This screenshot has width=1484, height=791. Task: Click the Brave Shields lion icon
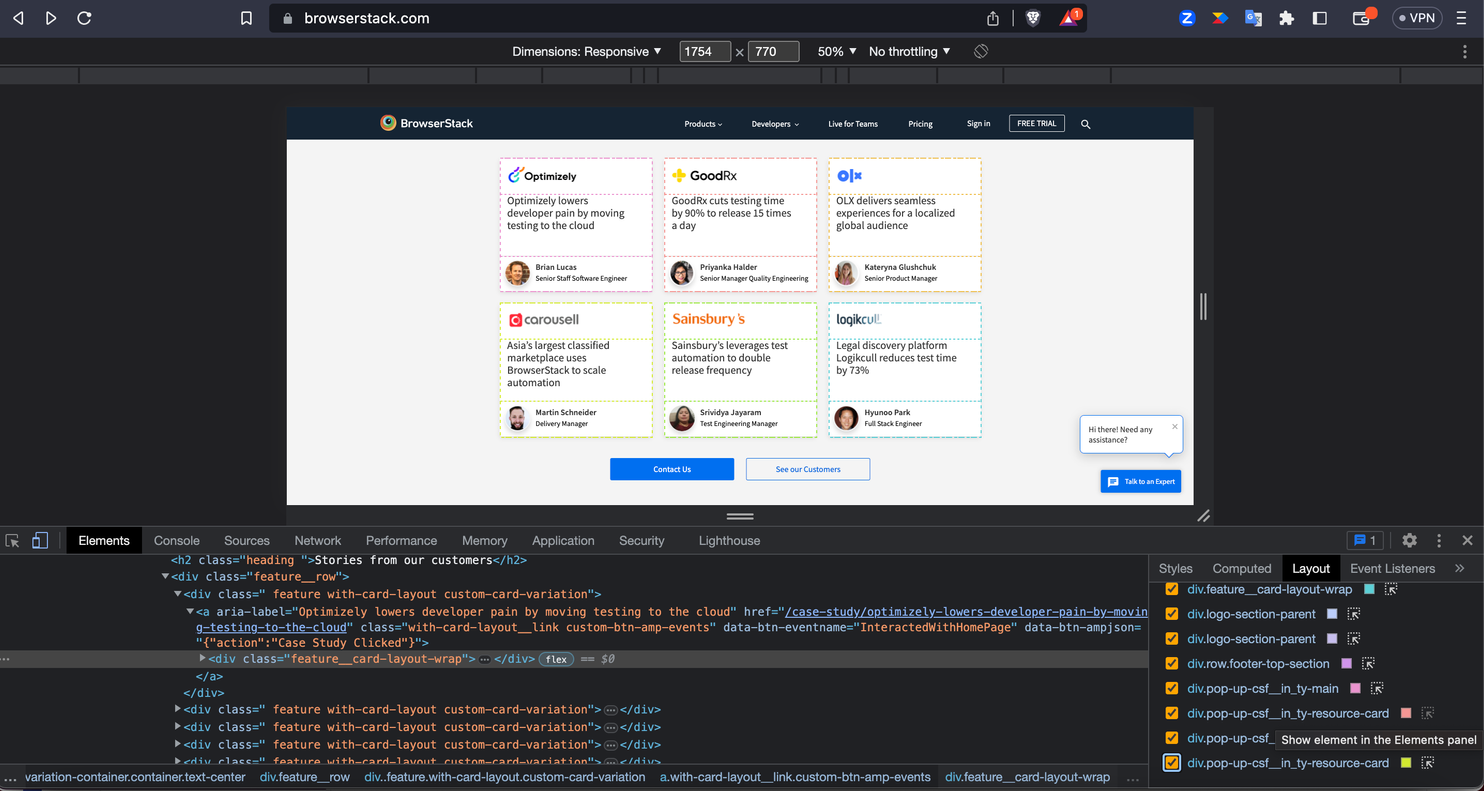coord(1033,18)
